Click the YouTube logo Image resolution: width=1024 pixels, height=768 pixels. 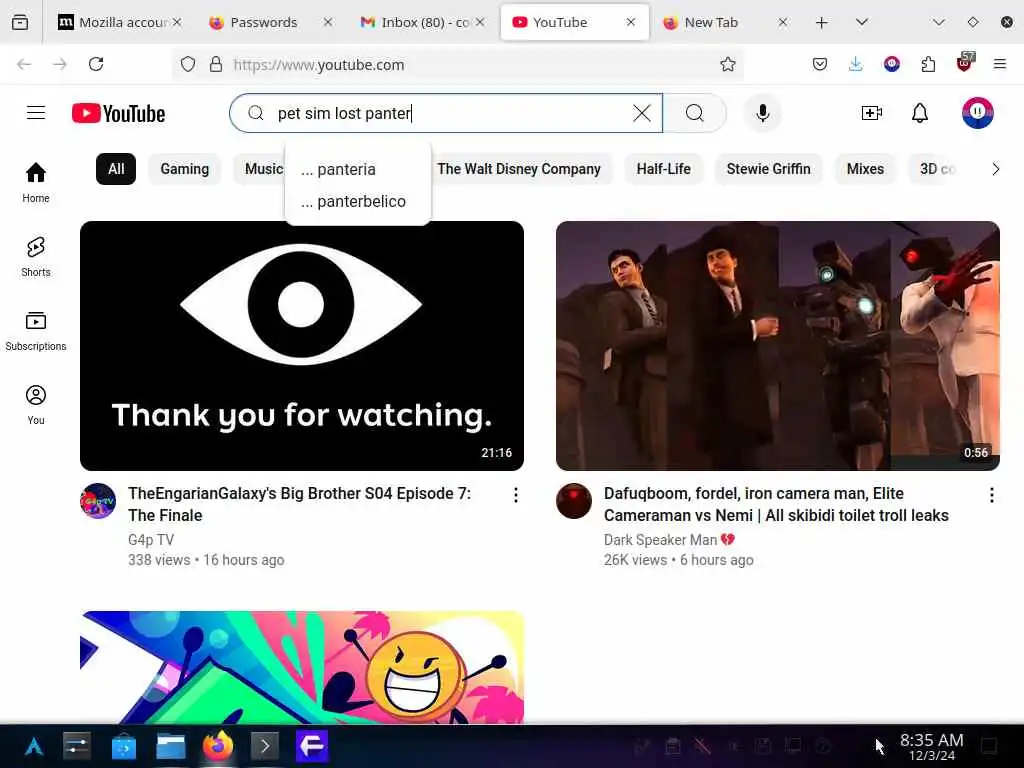pyautogui.click(x=118, y=113)
